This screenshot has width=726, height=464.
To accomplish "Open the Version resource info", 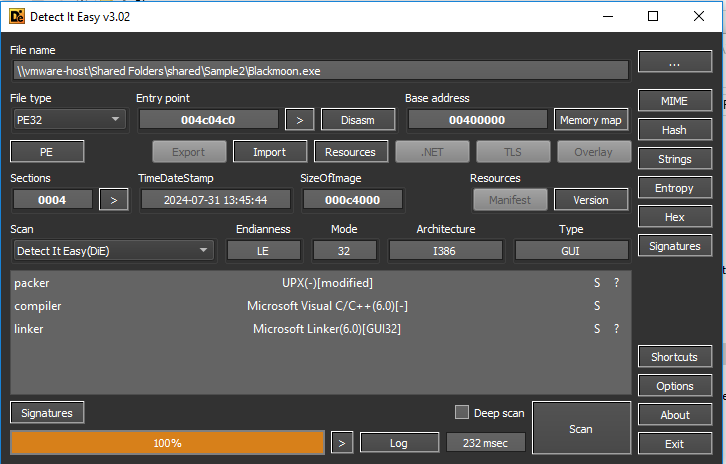I will click(591, 200).
